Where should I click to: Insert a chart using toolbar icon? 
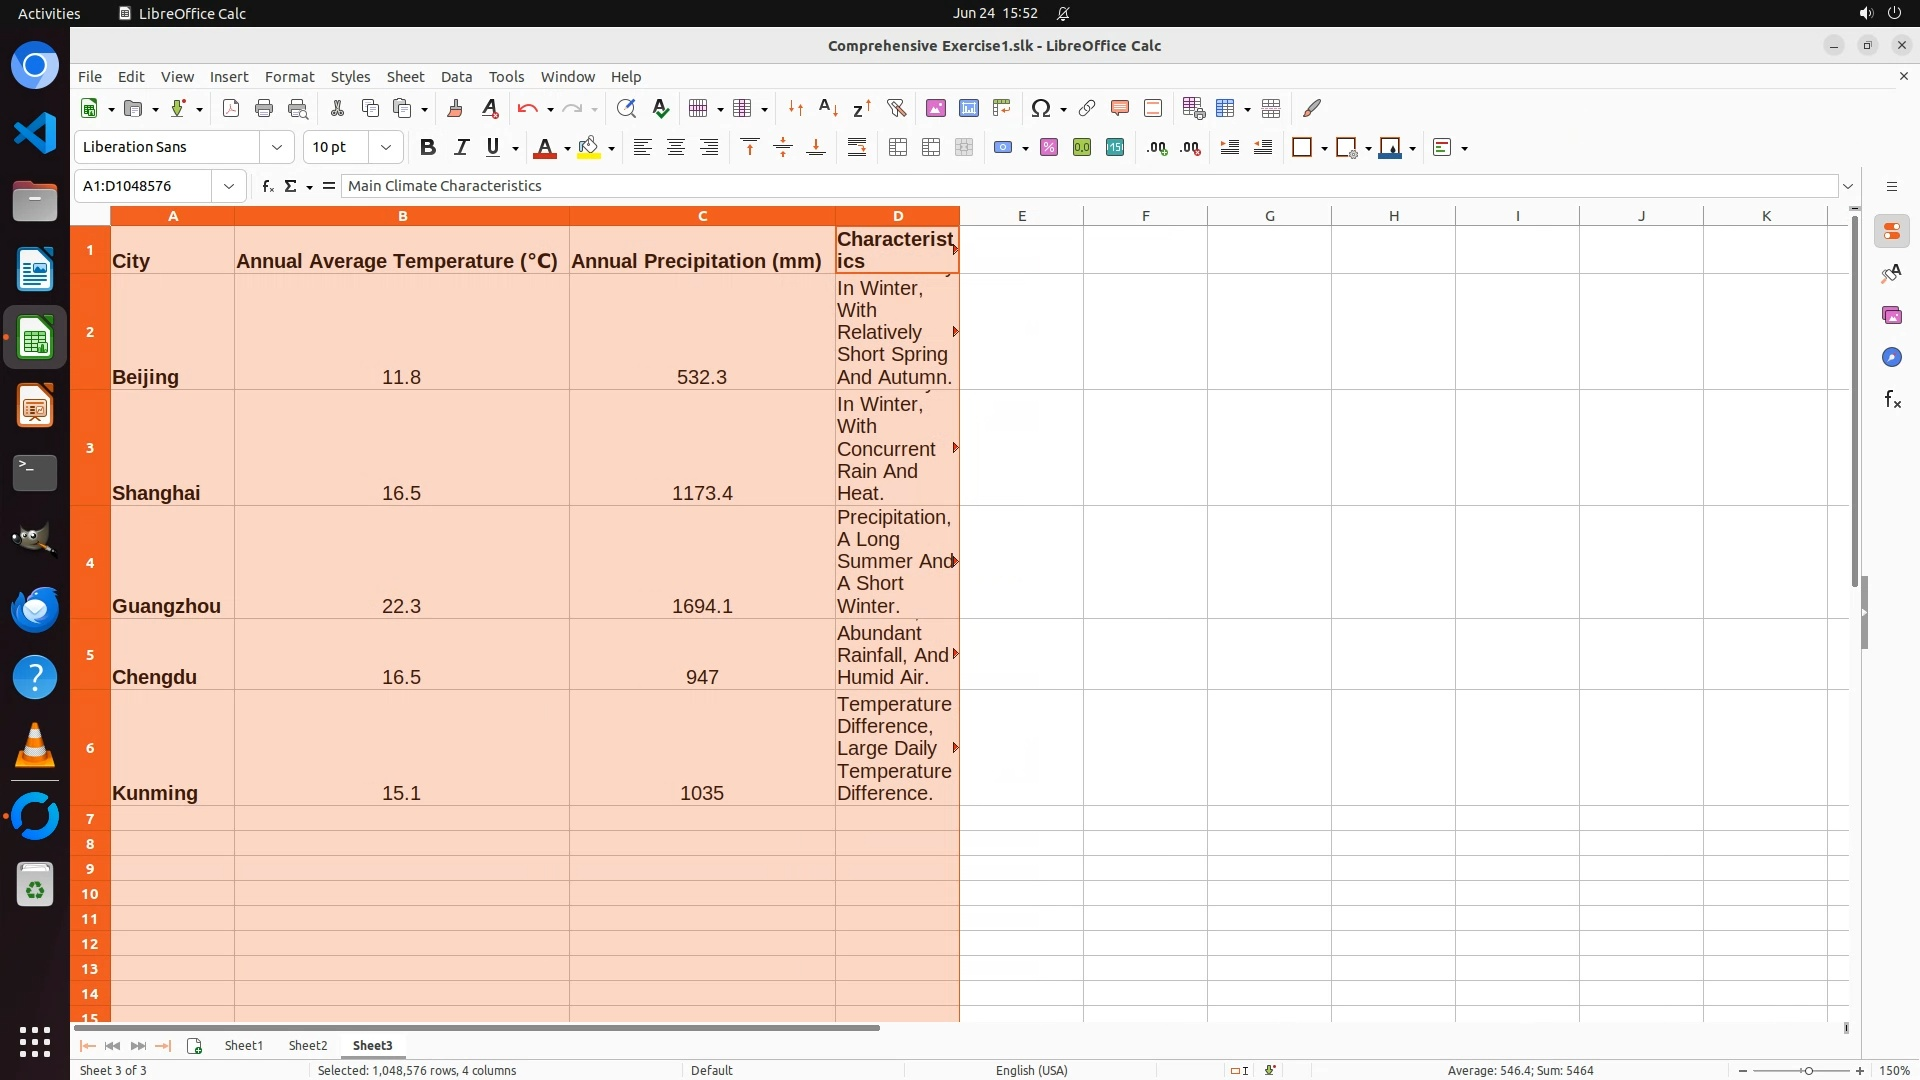coord(968,108)
